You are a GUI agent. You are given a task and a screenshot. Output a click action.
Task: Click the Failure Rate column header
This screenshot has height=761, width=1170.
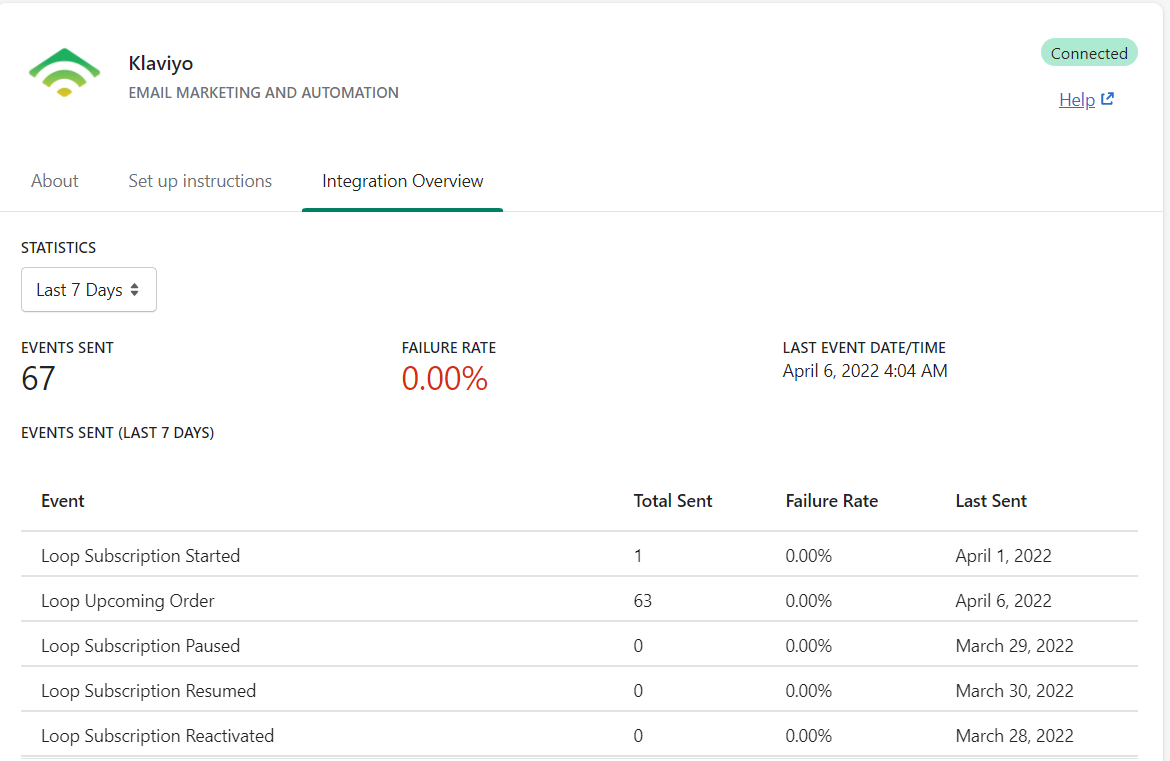831,501
